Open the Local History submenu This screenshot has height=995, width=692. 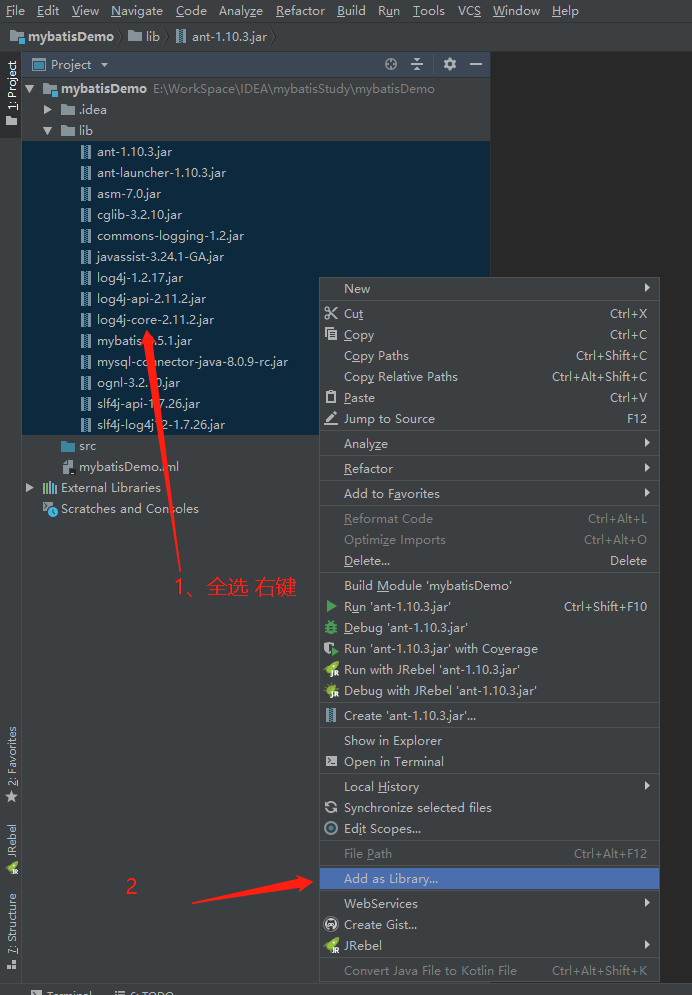coord(489,786)
